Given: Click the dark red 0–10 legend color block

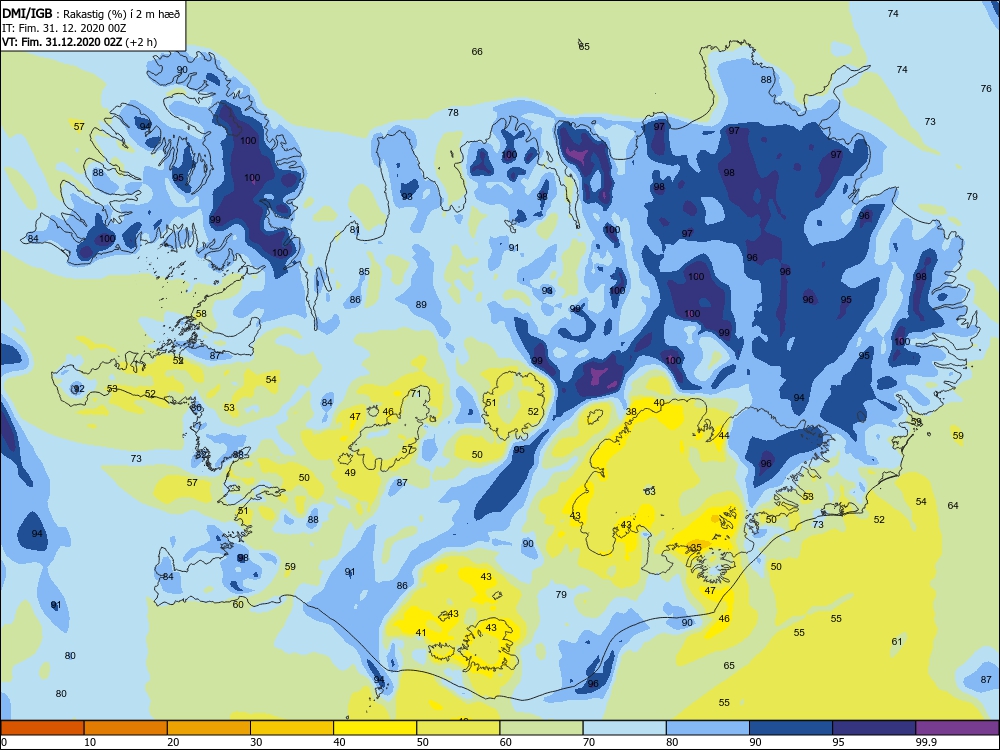Looking at the screenshot, I should (42, 728).
